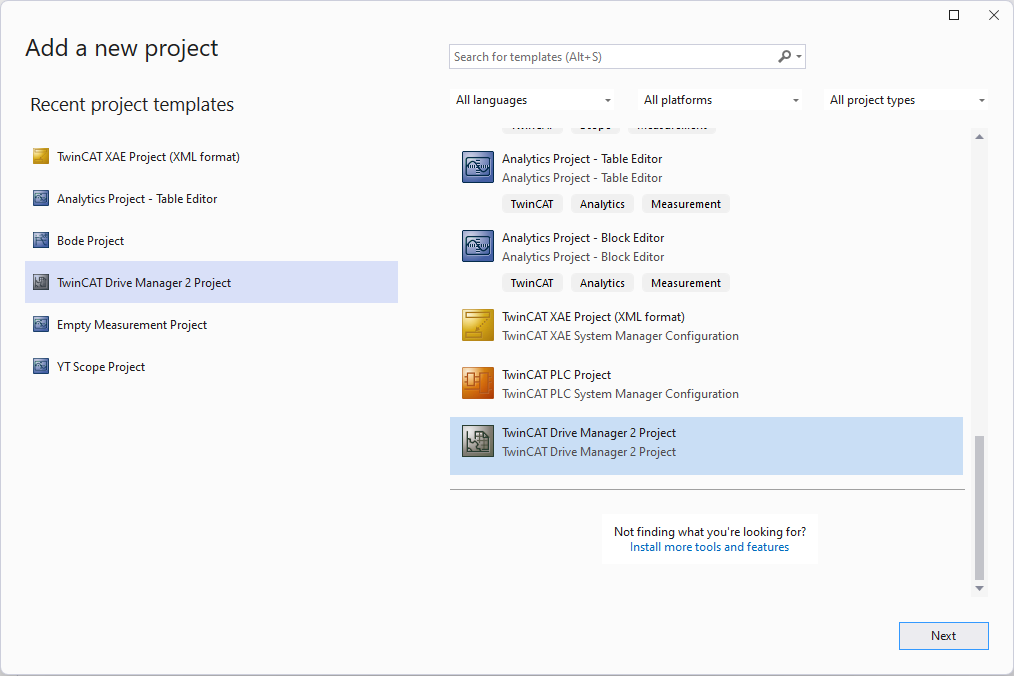Click the template list scrollbar thumb

coord(979,508)
